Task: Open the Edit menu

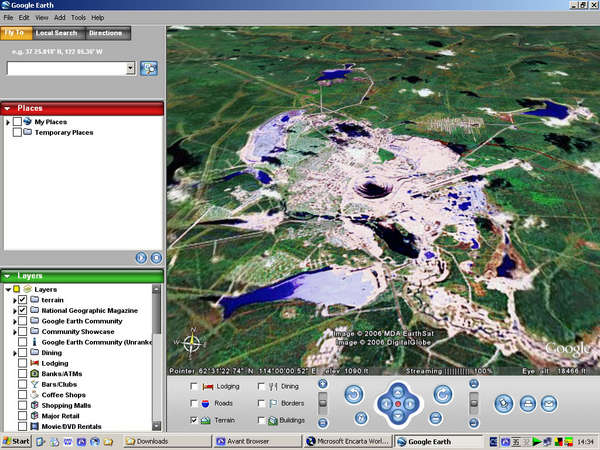Action: click(x=24, y=18)
